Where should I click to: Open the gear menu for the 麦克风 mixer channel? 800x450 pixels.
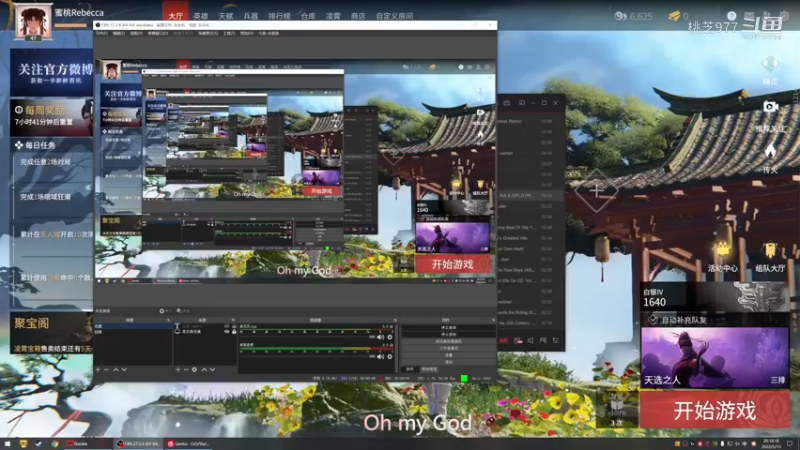click(390, 337)
